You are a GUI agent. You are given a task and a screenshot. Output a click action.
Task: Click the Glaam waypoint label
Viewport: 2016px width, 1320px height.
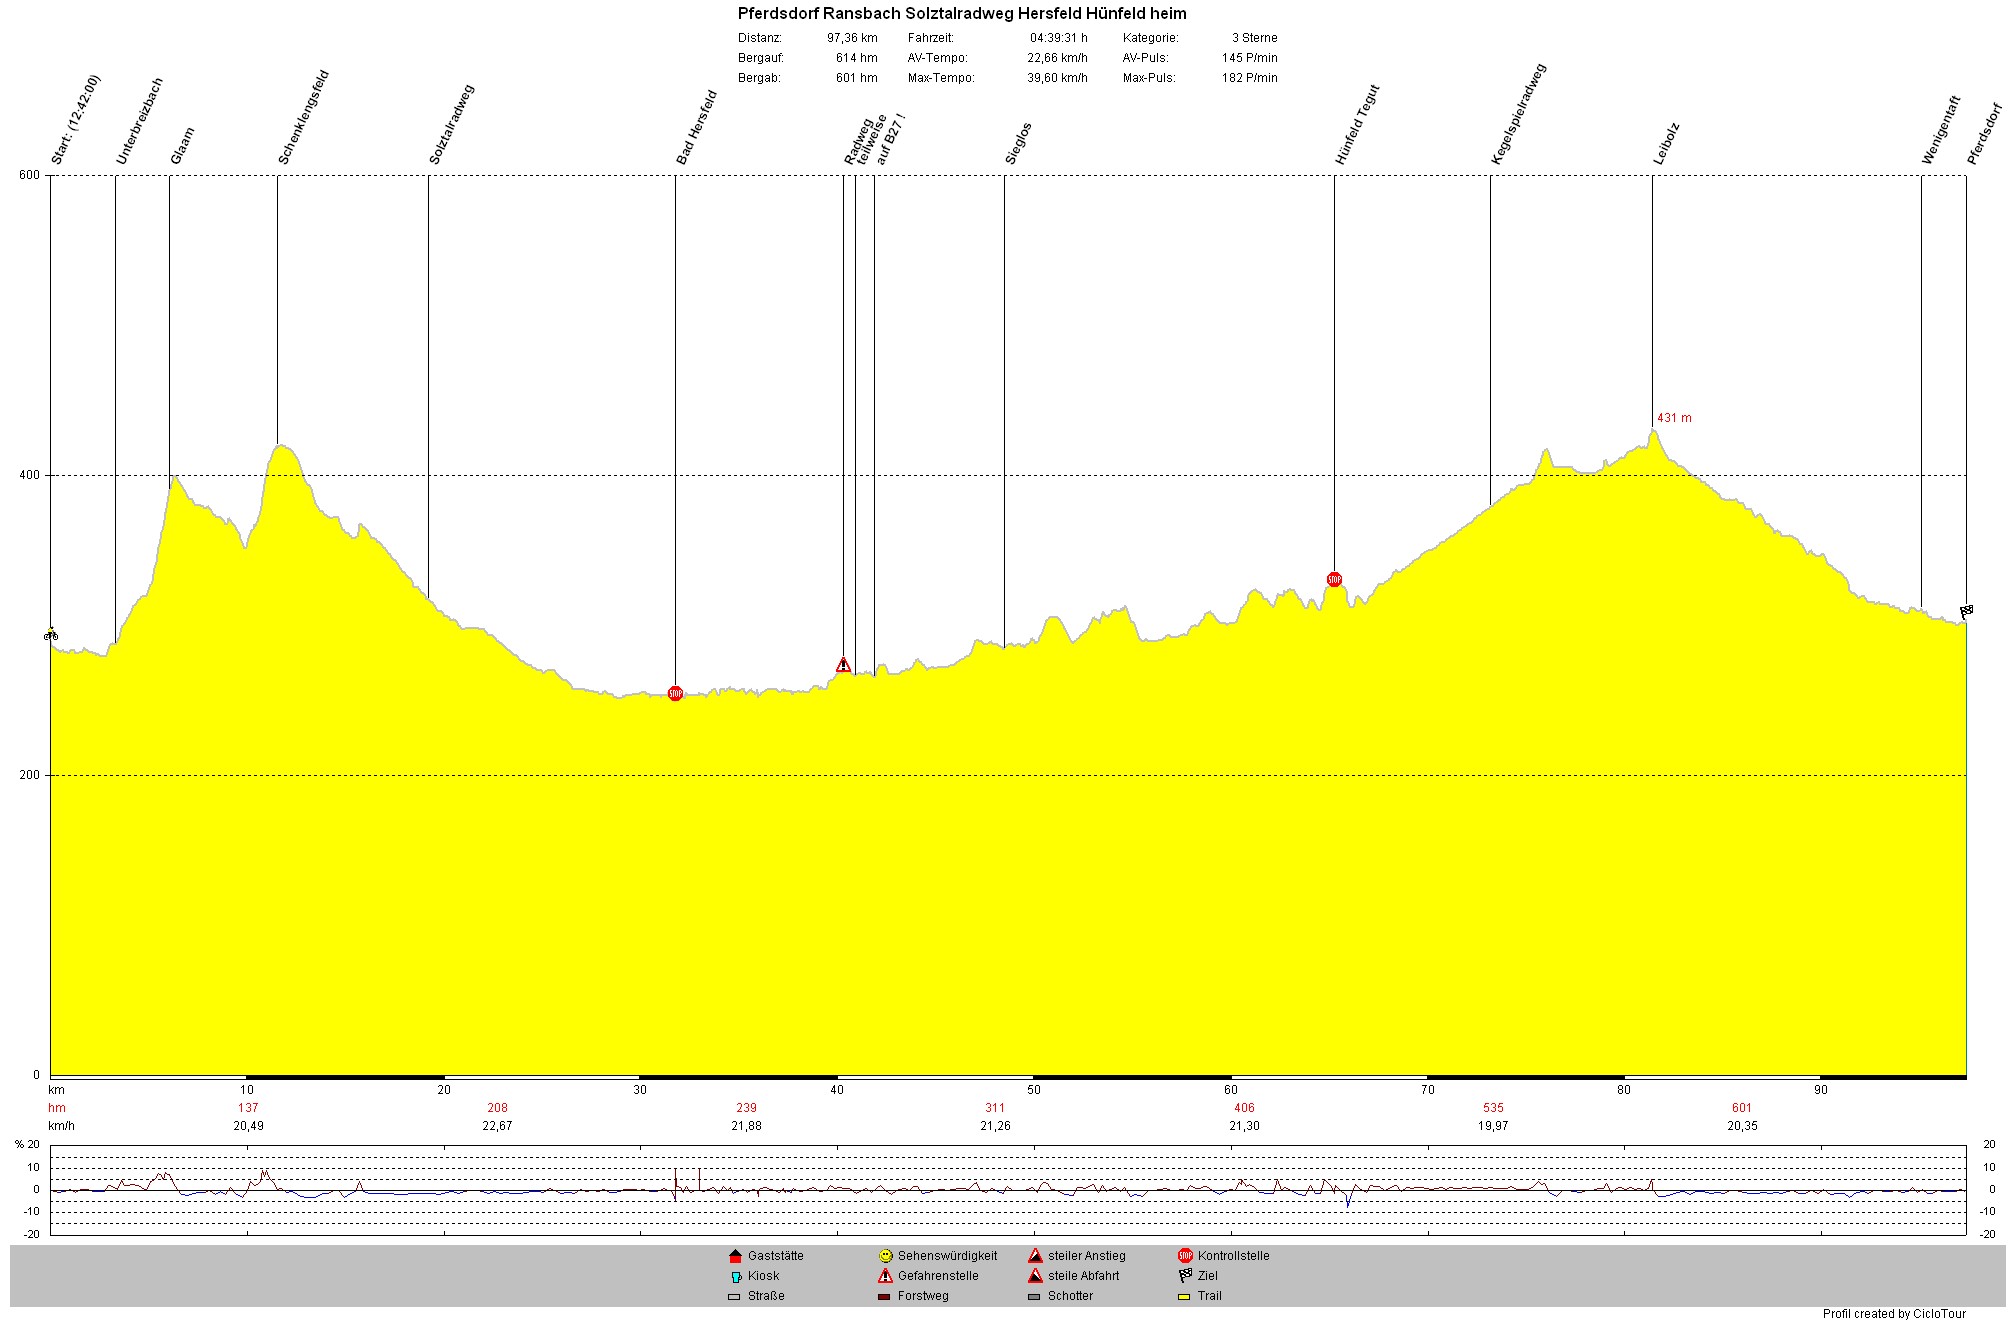click(x=182, y=146)
